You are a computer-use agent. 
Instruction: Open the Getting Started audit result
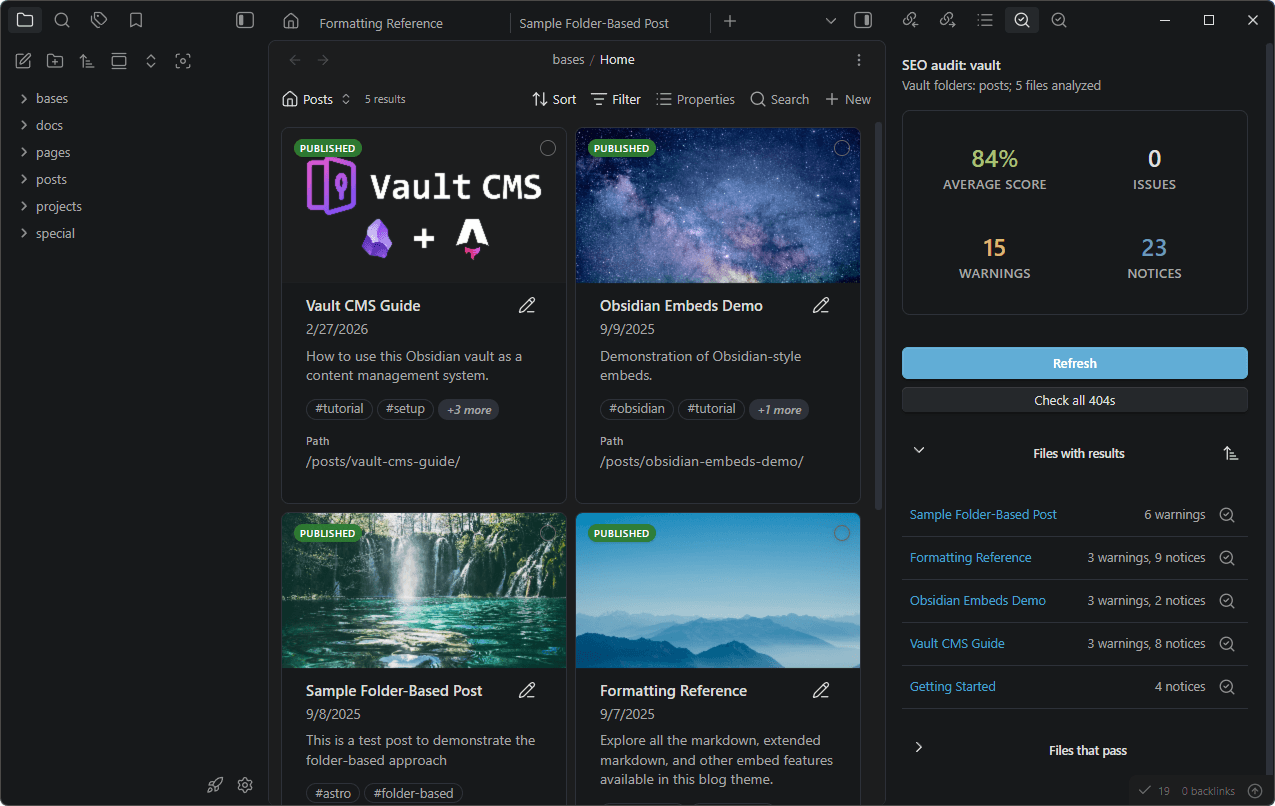tap(952, 686)
